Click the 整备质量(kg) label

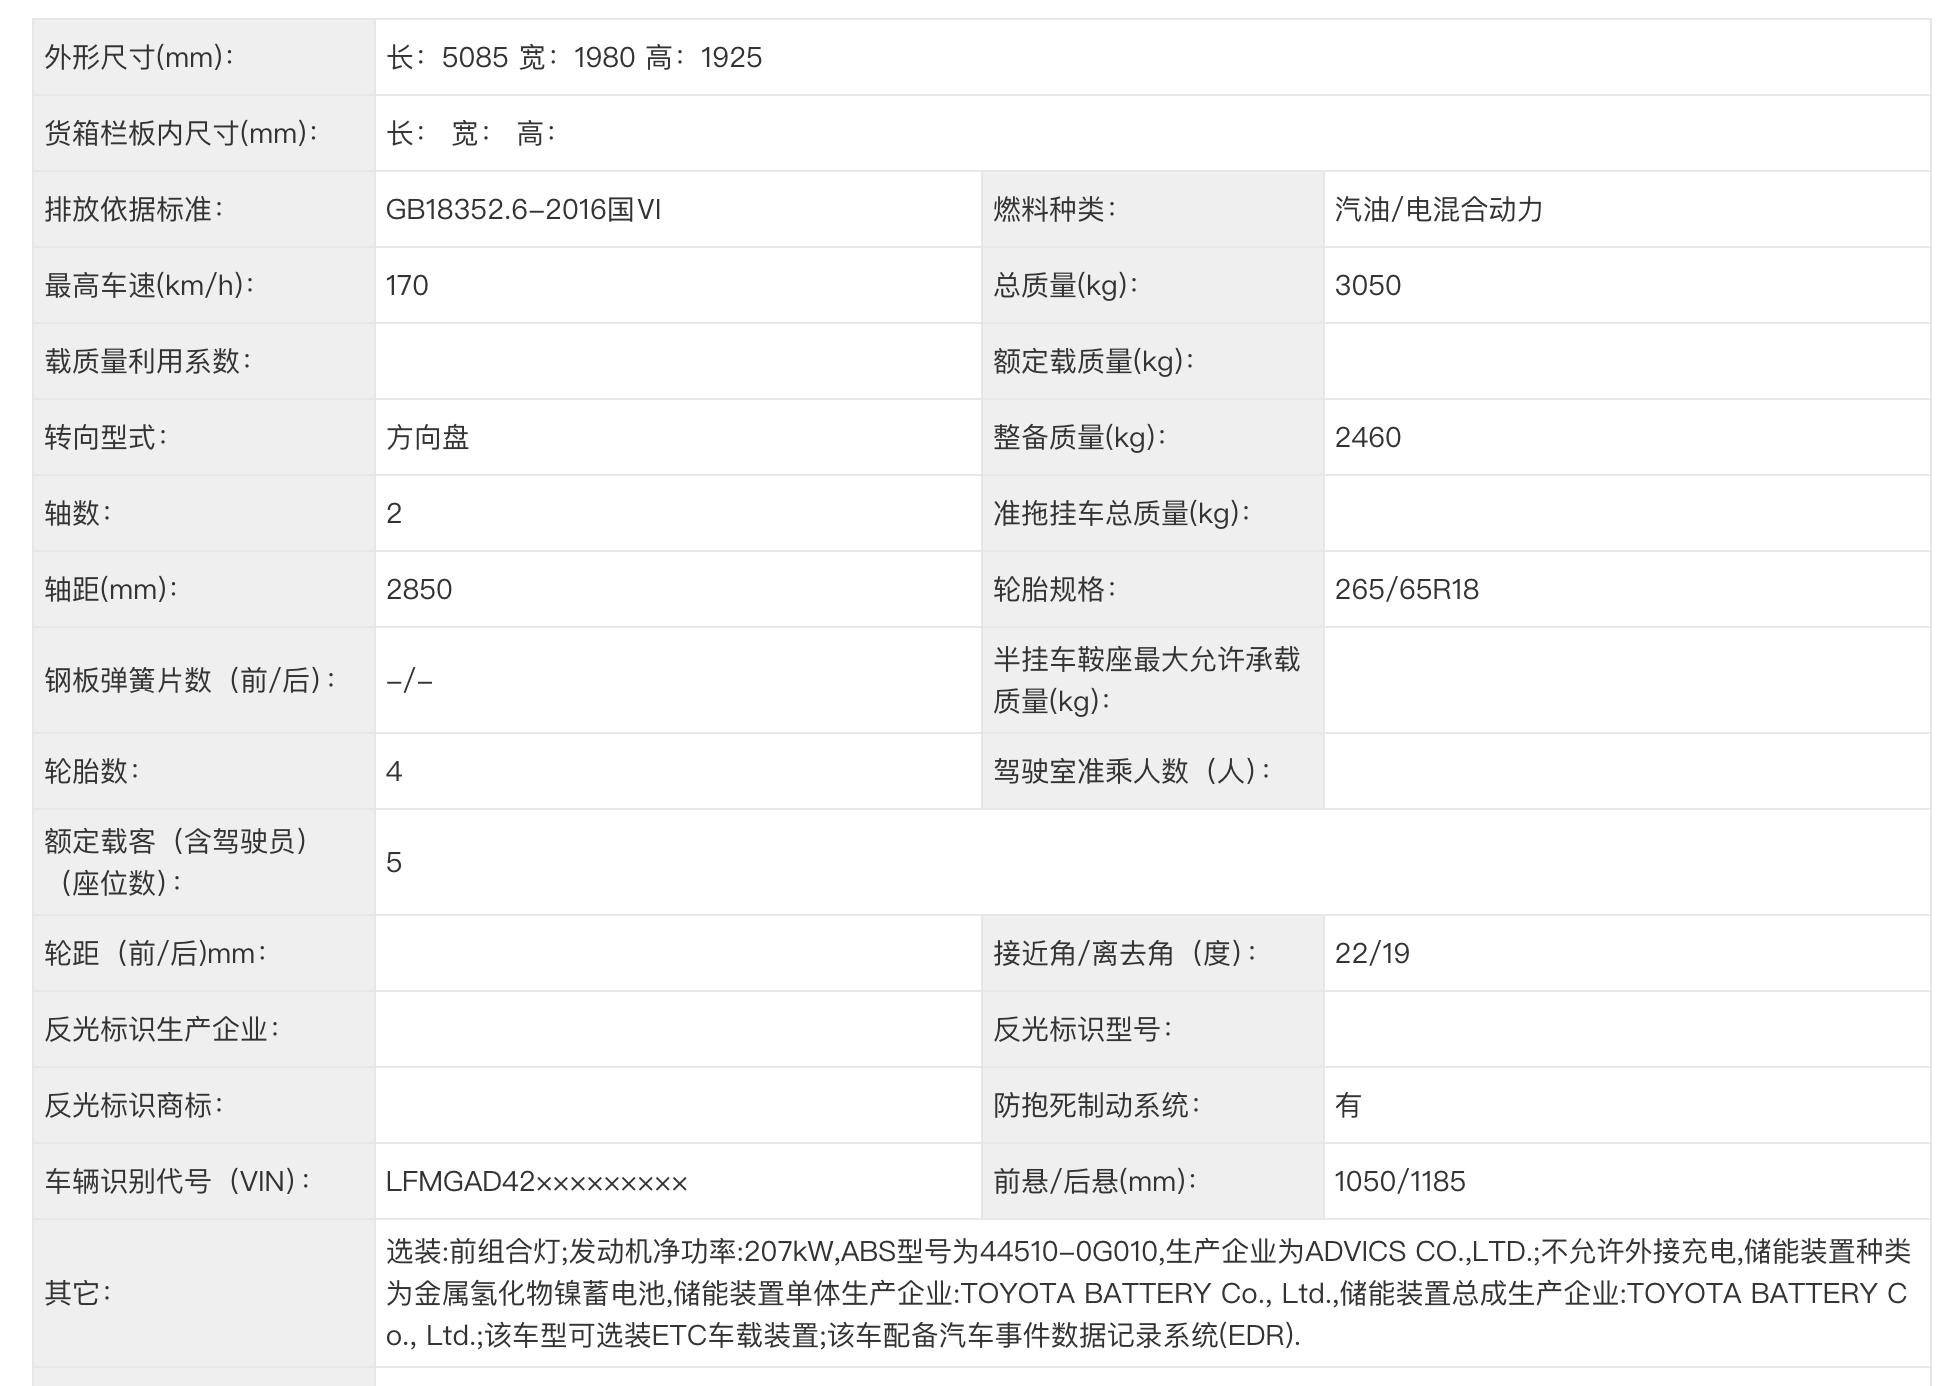point(1080,437)
